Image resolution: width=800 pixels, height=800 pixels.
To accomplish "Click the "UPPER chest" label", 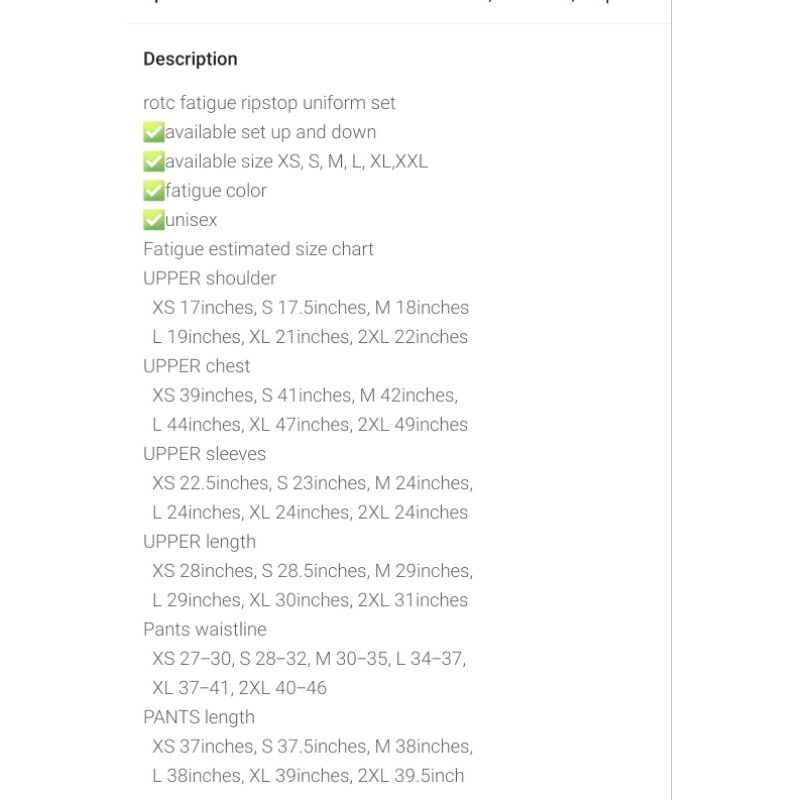I will [x=196, y=366].
